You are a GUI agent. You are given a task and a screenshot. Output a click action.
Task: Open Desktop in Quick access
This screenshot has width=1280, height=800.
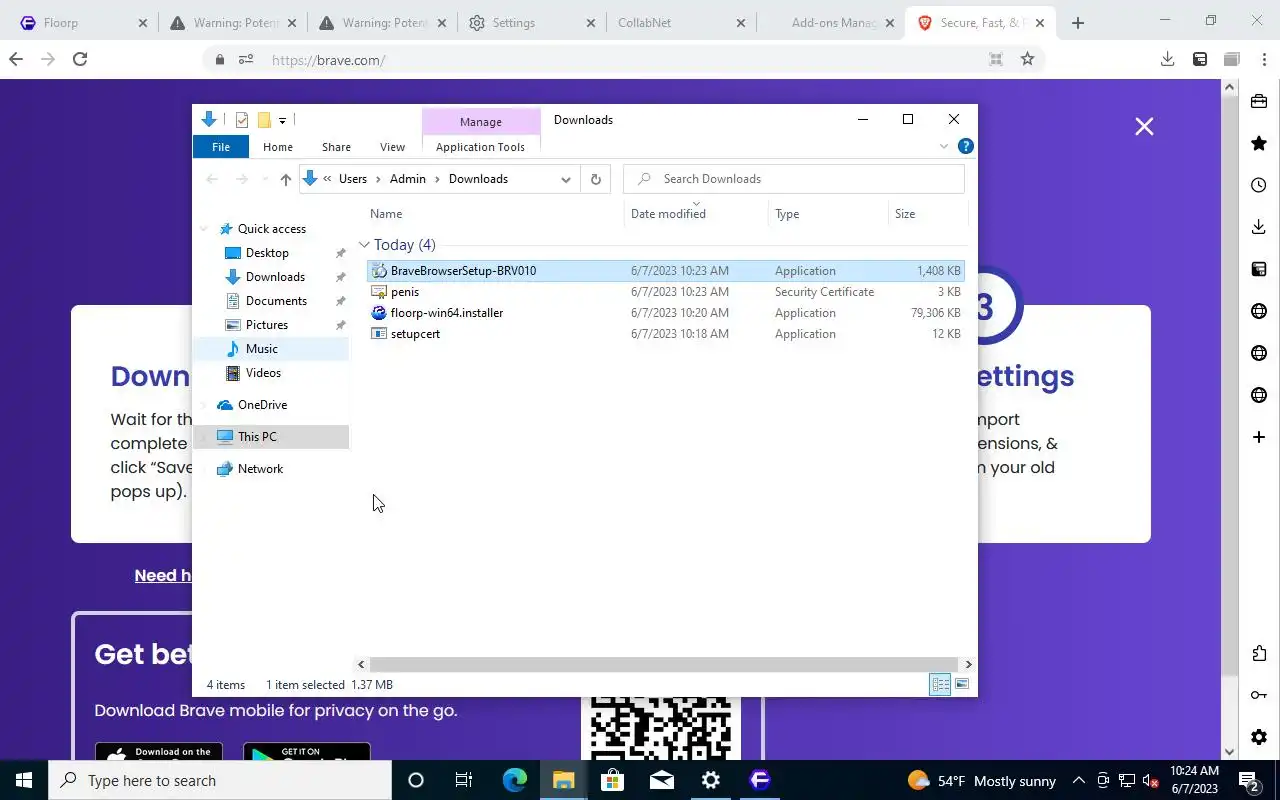[267, 253]
